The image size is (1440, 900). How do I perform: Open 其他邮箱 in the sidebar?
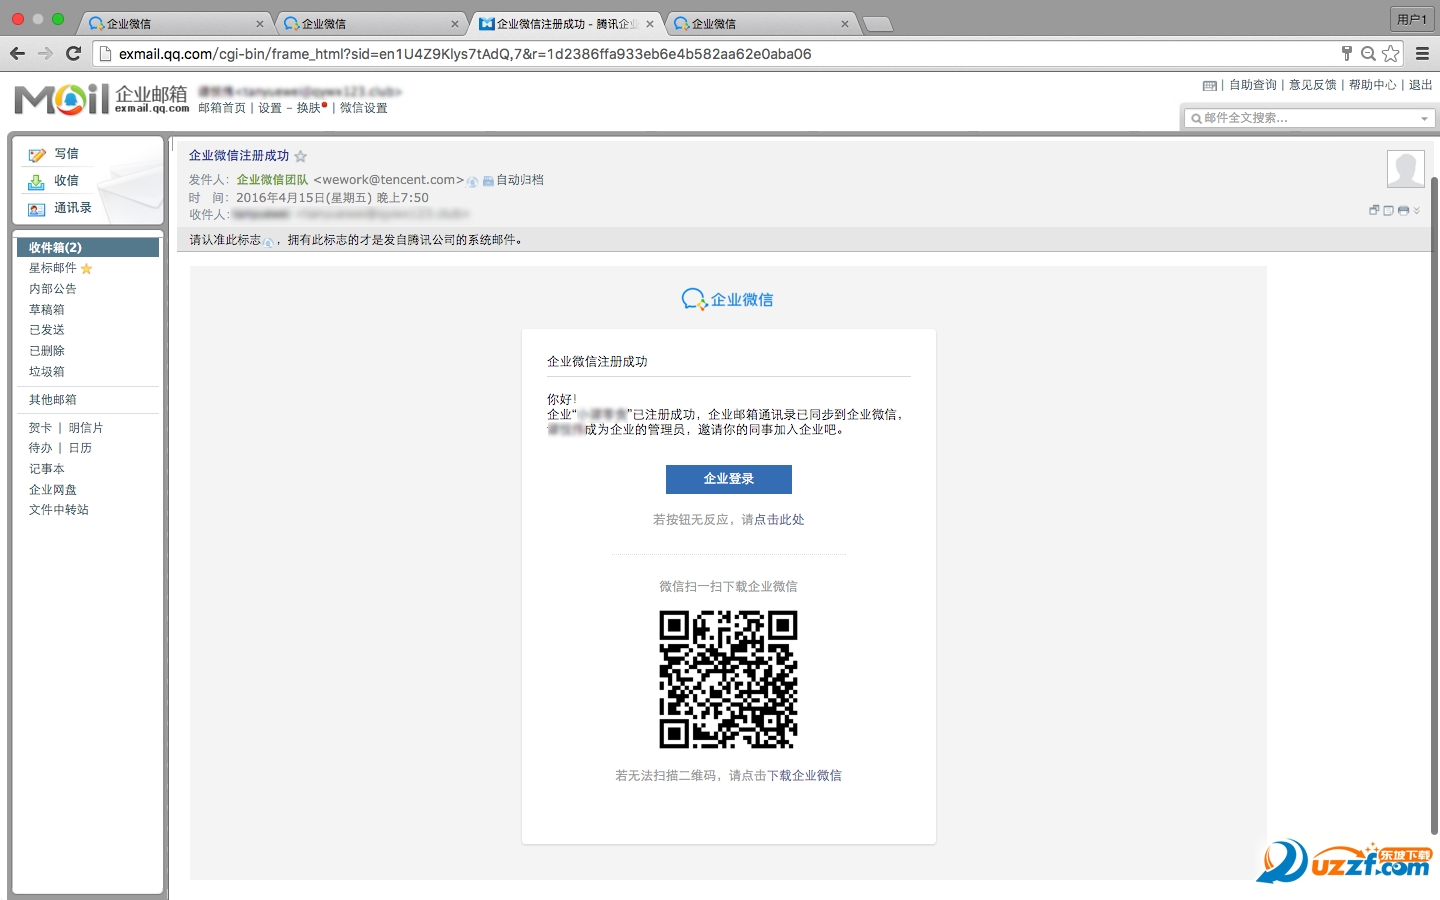coord(53,400)
